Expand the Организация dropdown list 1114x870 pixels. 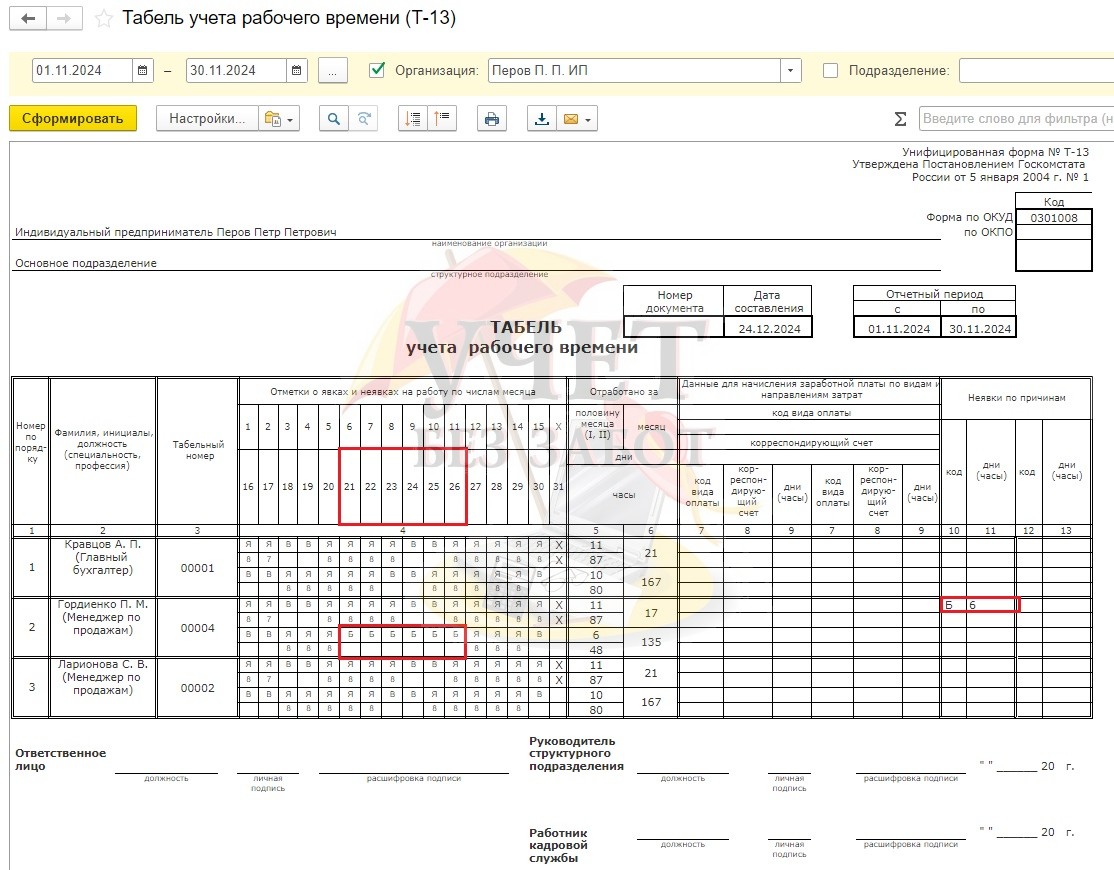point(791,70)
